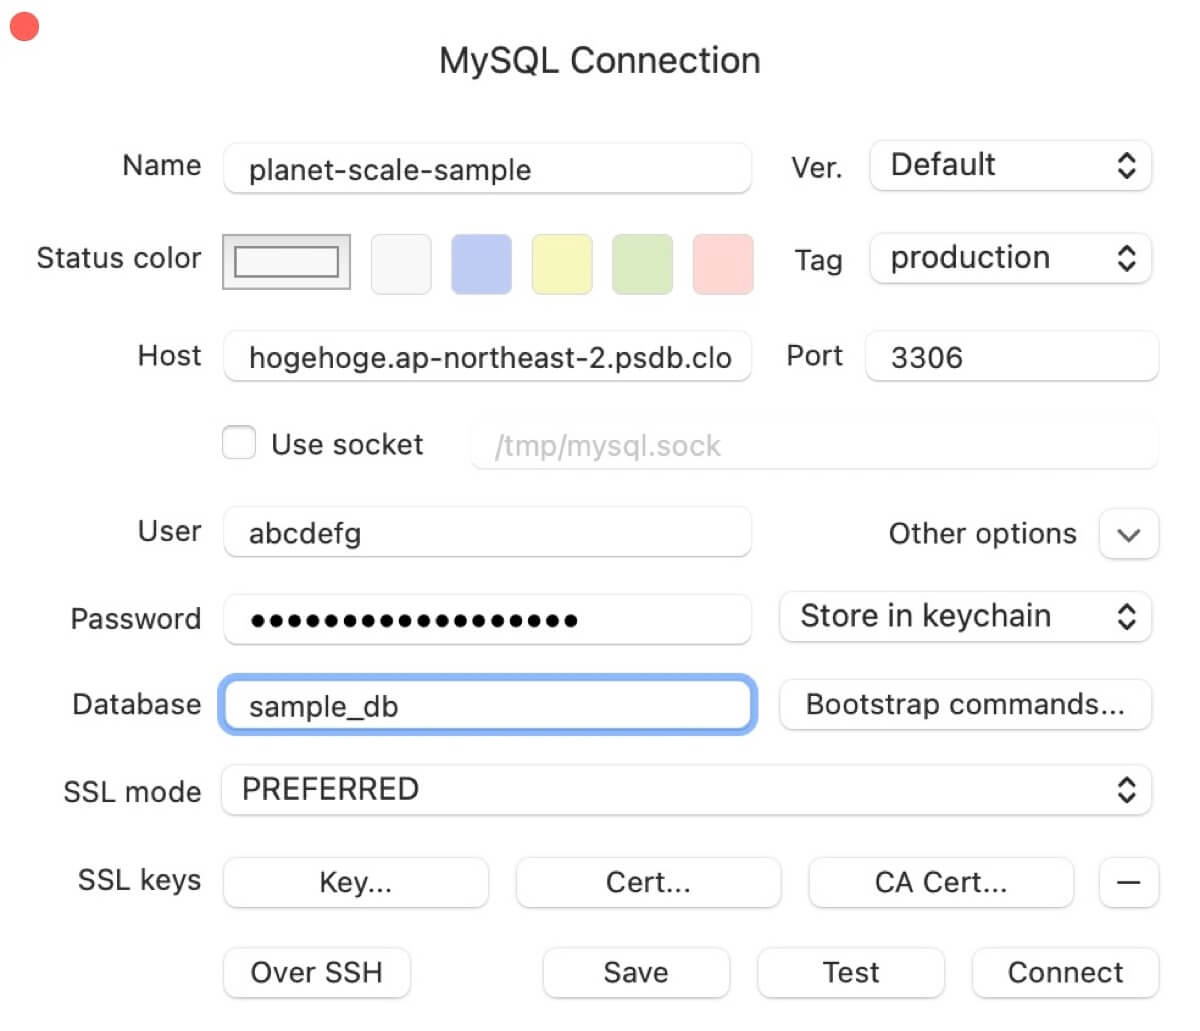Test the database connection
This screenshot has width=1200, height=1031.
point(851,973)
